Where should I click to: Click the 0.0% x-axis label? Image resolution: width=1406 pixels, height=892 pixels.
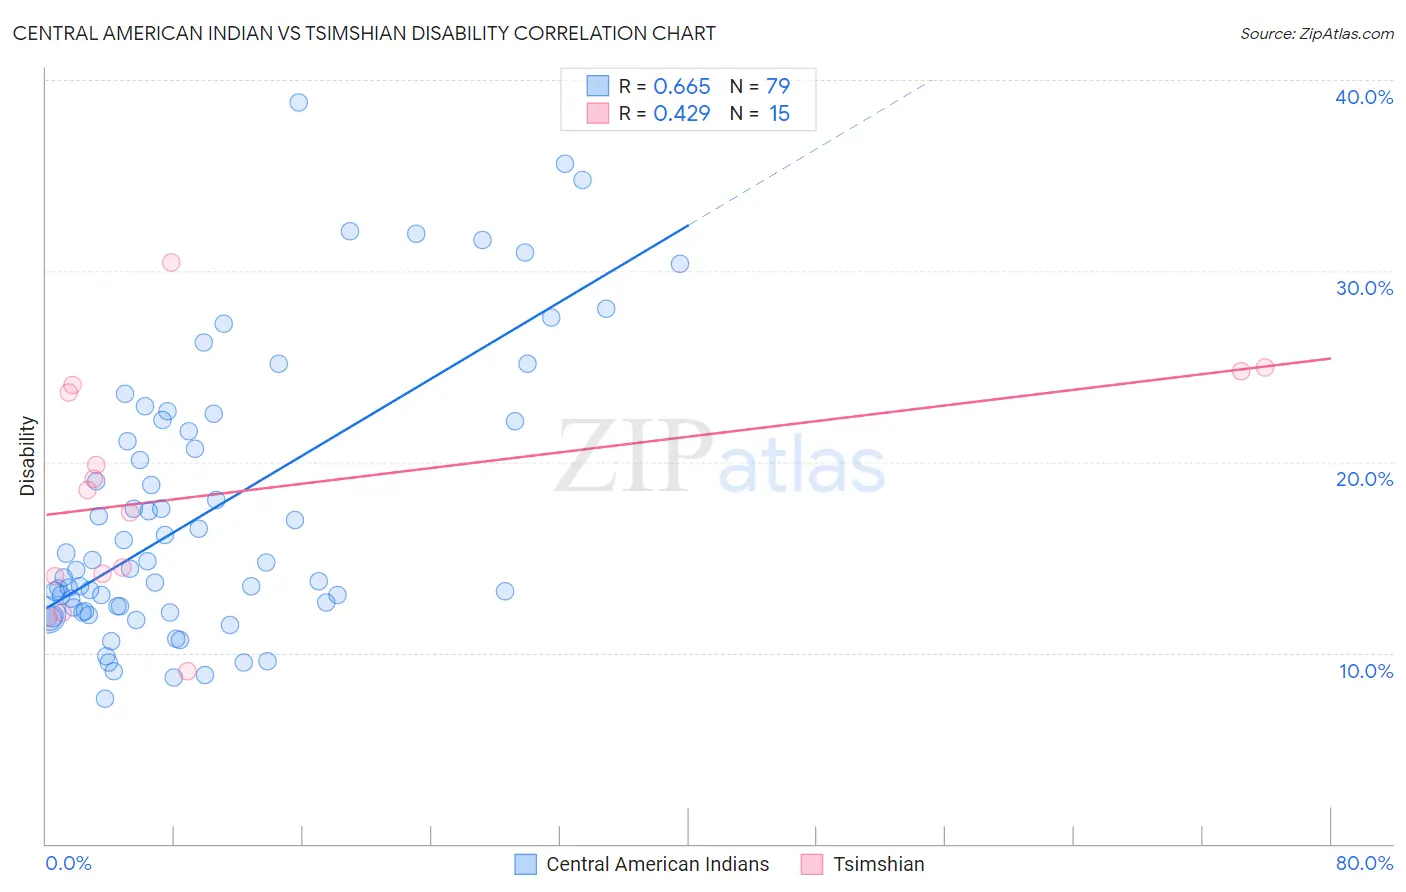point(69,863)
